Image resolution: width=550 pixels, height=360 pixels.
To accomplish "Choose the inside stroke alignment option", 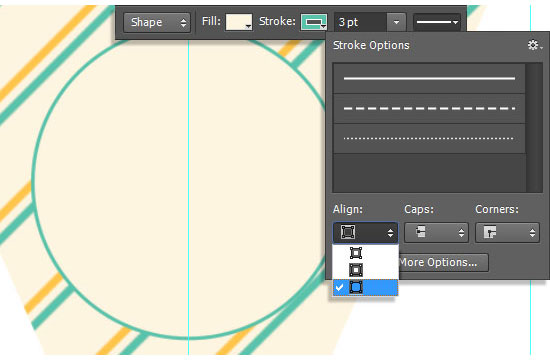I will pos(365,253).
